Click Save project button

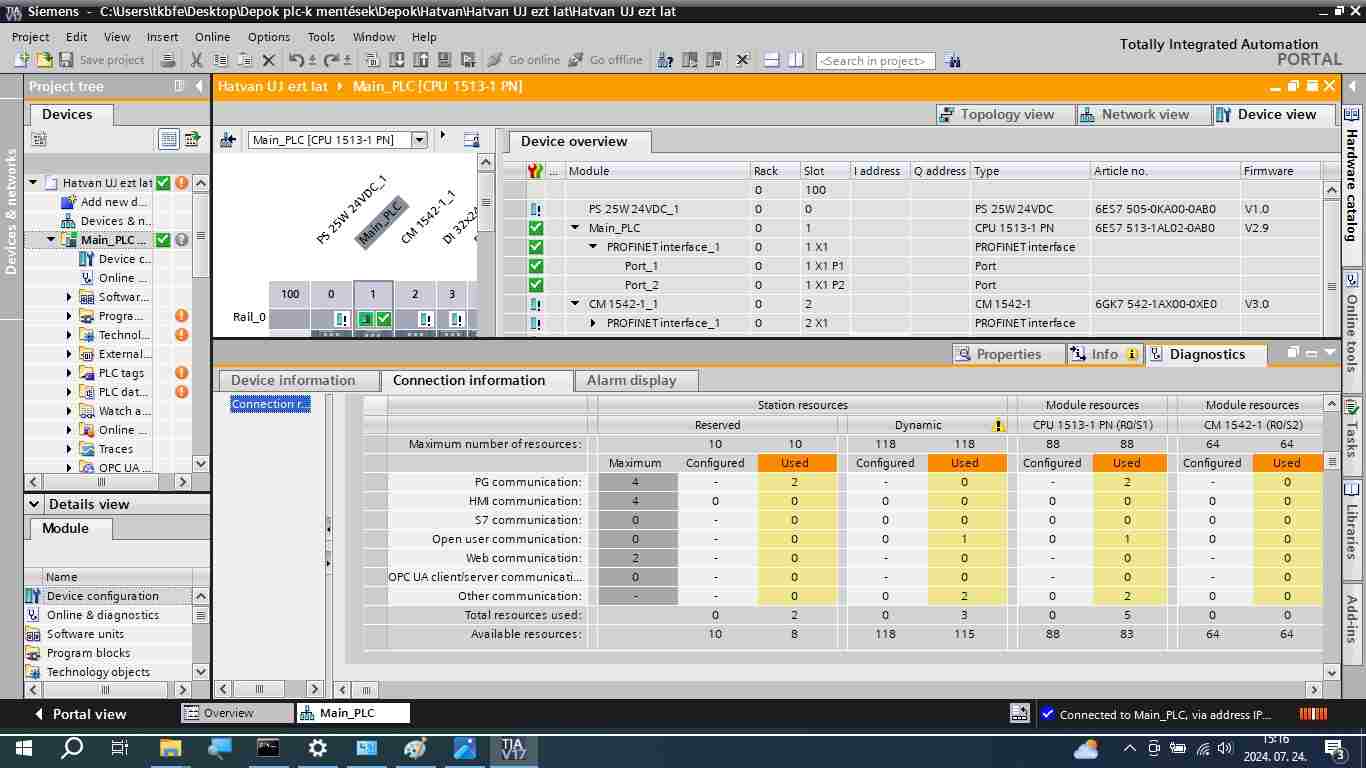point(101,60)
